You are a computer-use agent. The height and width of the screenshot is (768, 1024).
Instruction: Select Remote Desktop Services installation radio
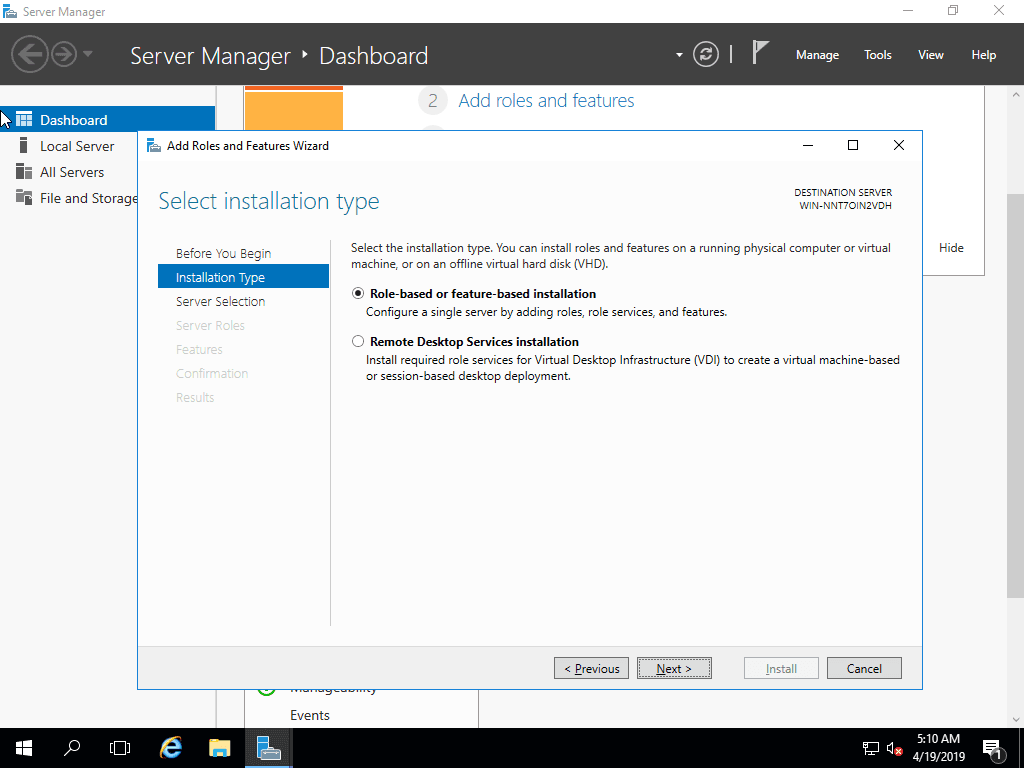[358, 341]
